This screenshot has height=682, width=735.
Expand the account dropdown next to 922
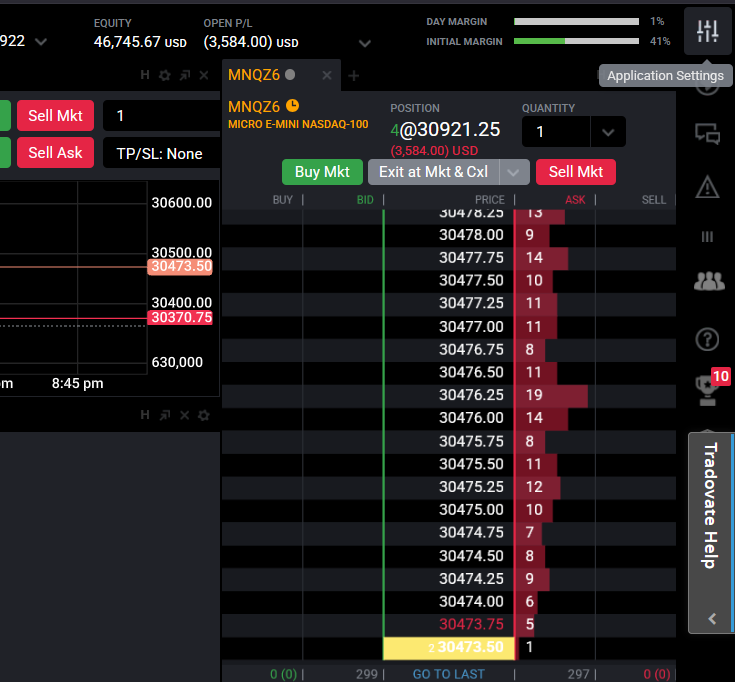[41, 42]
